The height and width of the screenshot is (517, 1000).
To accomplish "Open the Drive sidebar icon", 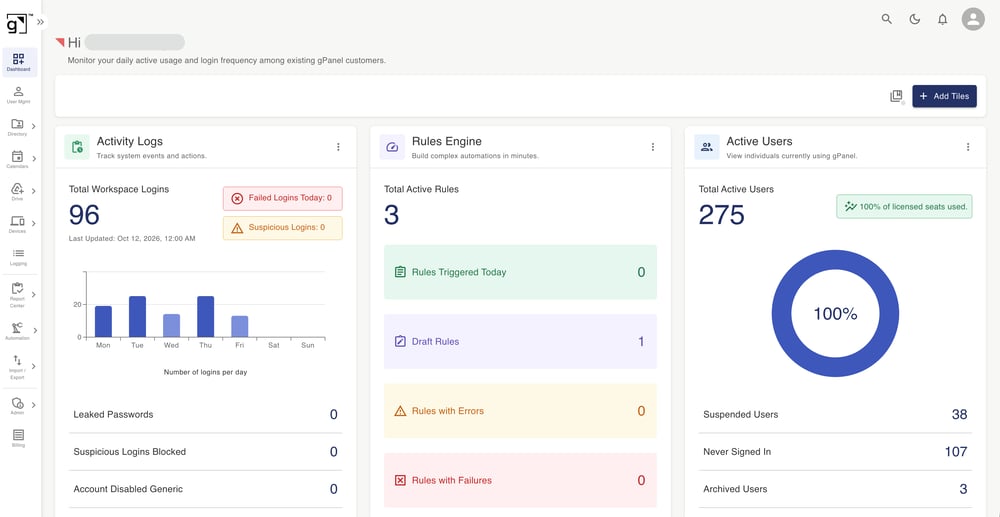I will (17, 189).
